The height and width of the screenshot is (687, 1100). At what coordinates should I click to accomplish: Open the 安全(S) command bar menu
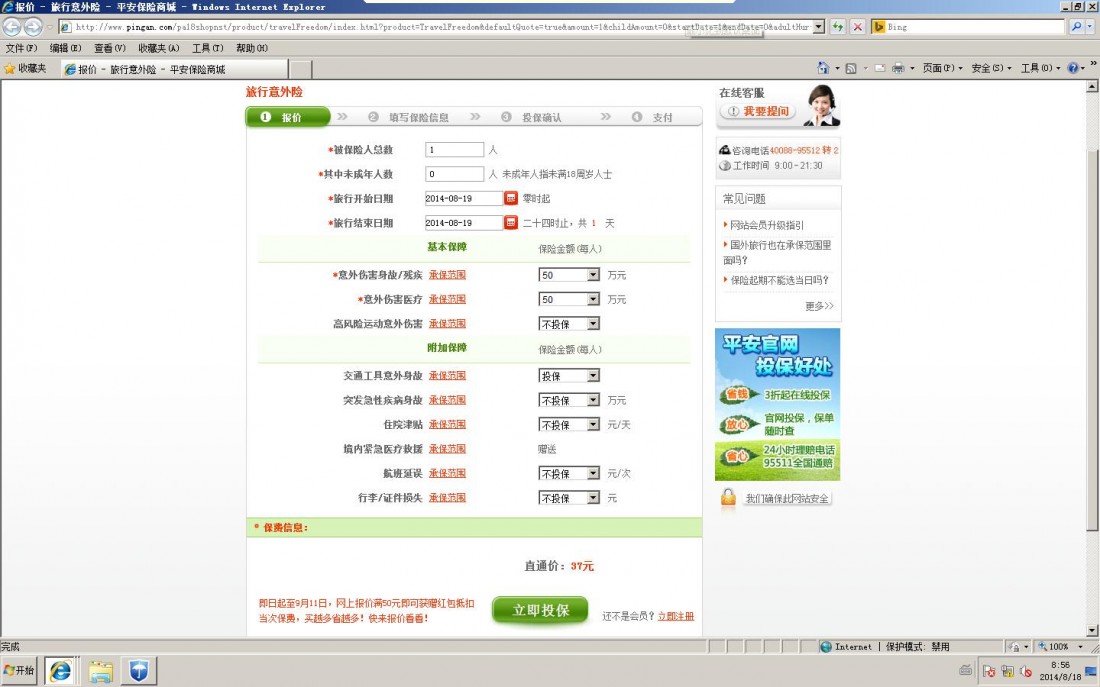tap(991, 68)
